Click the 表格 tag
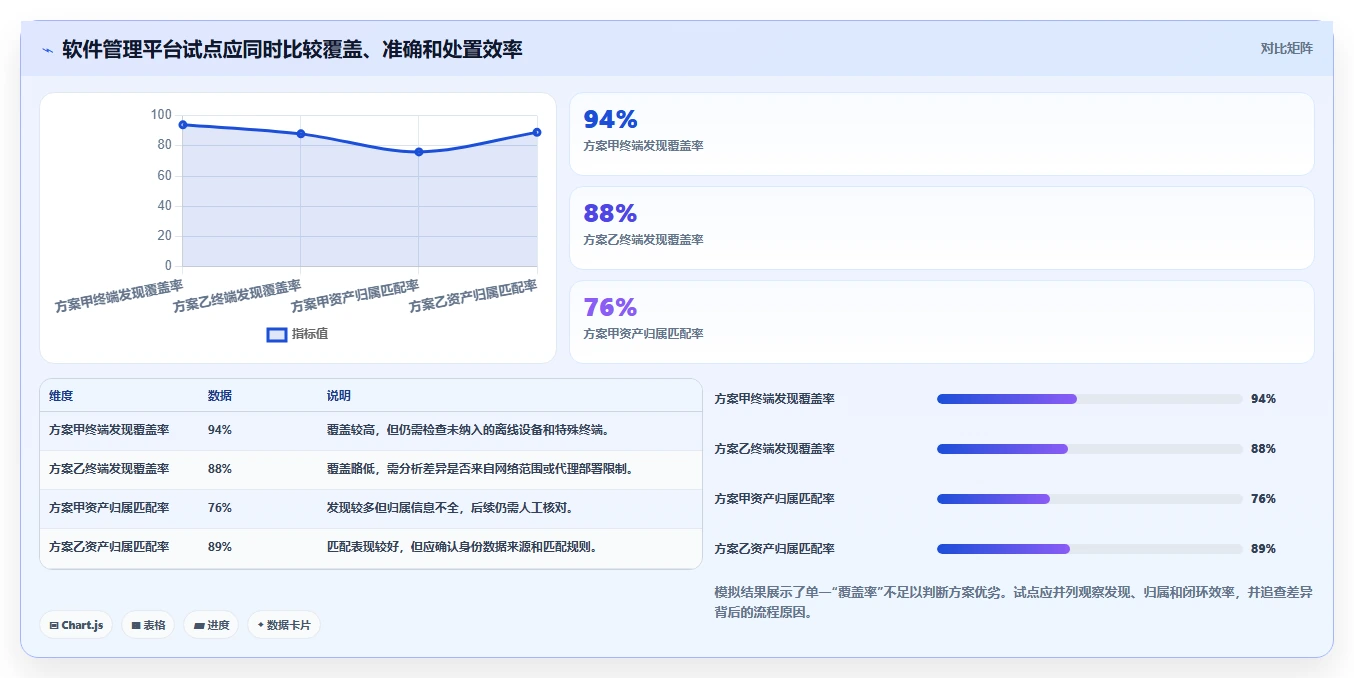 (148, 625)
